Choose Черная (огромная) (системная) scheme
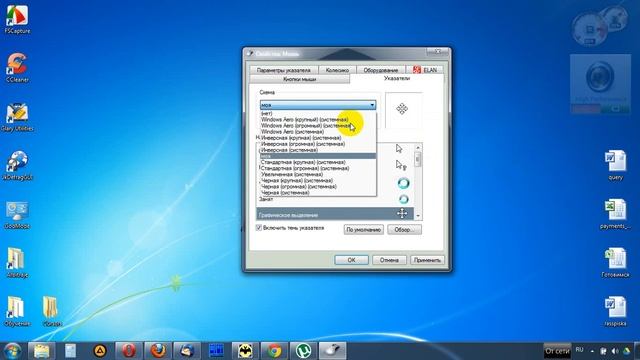This screenshot has width=640, height=360. point(318,187)
